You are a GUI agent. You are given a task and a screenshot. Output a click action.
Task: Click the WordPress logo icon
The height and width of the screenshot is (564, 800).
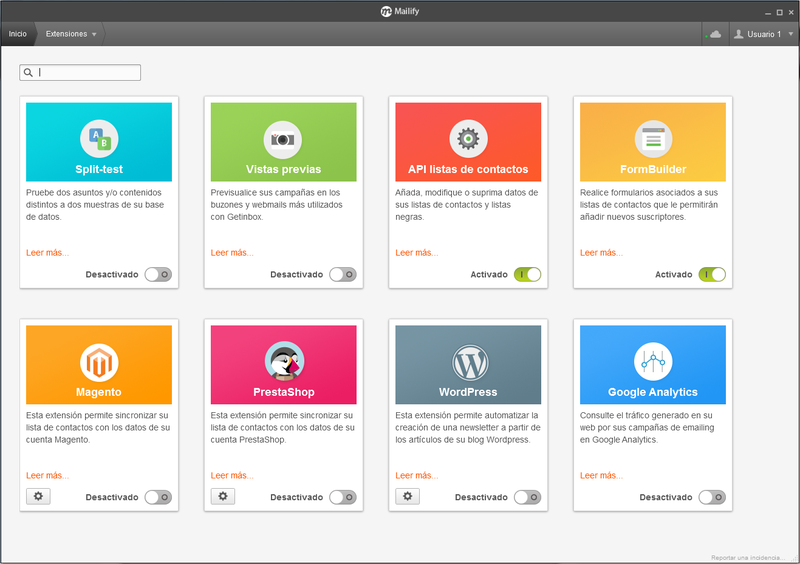tap(470, 363)
